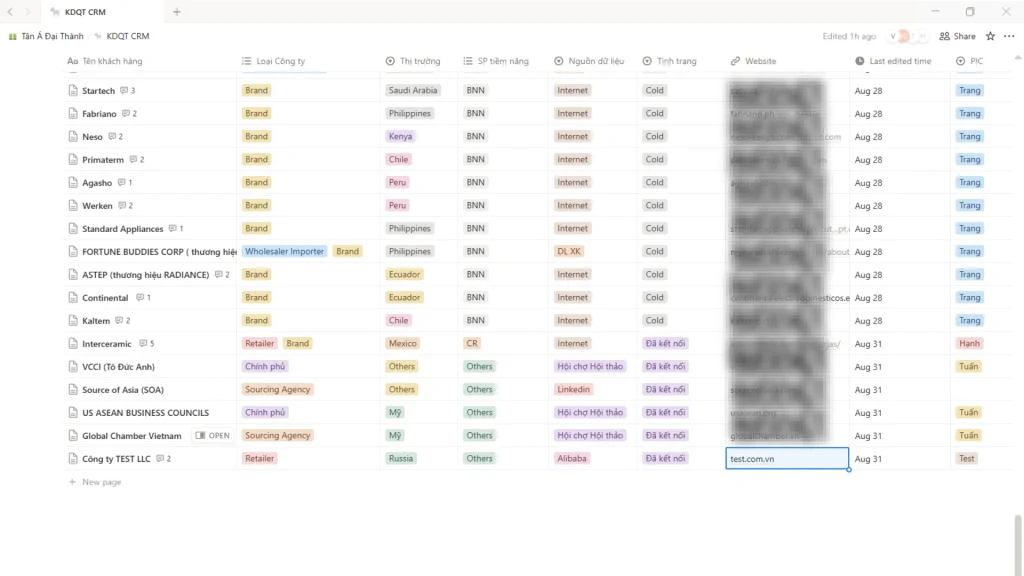The width and height of the screenshot is (1024, 576).
Task: Open Website column header menu
Action: click(754, 61)
